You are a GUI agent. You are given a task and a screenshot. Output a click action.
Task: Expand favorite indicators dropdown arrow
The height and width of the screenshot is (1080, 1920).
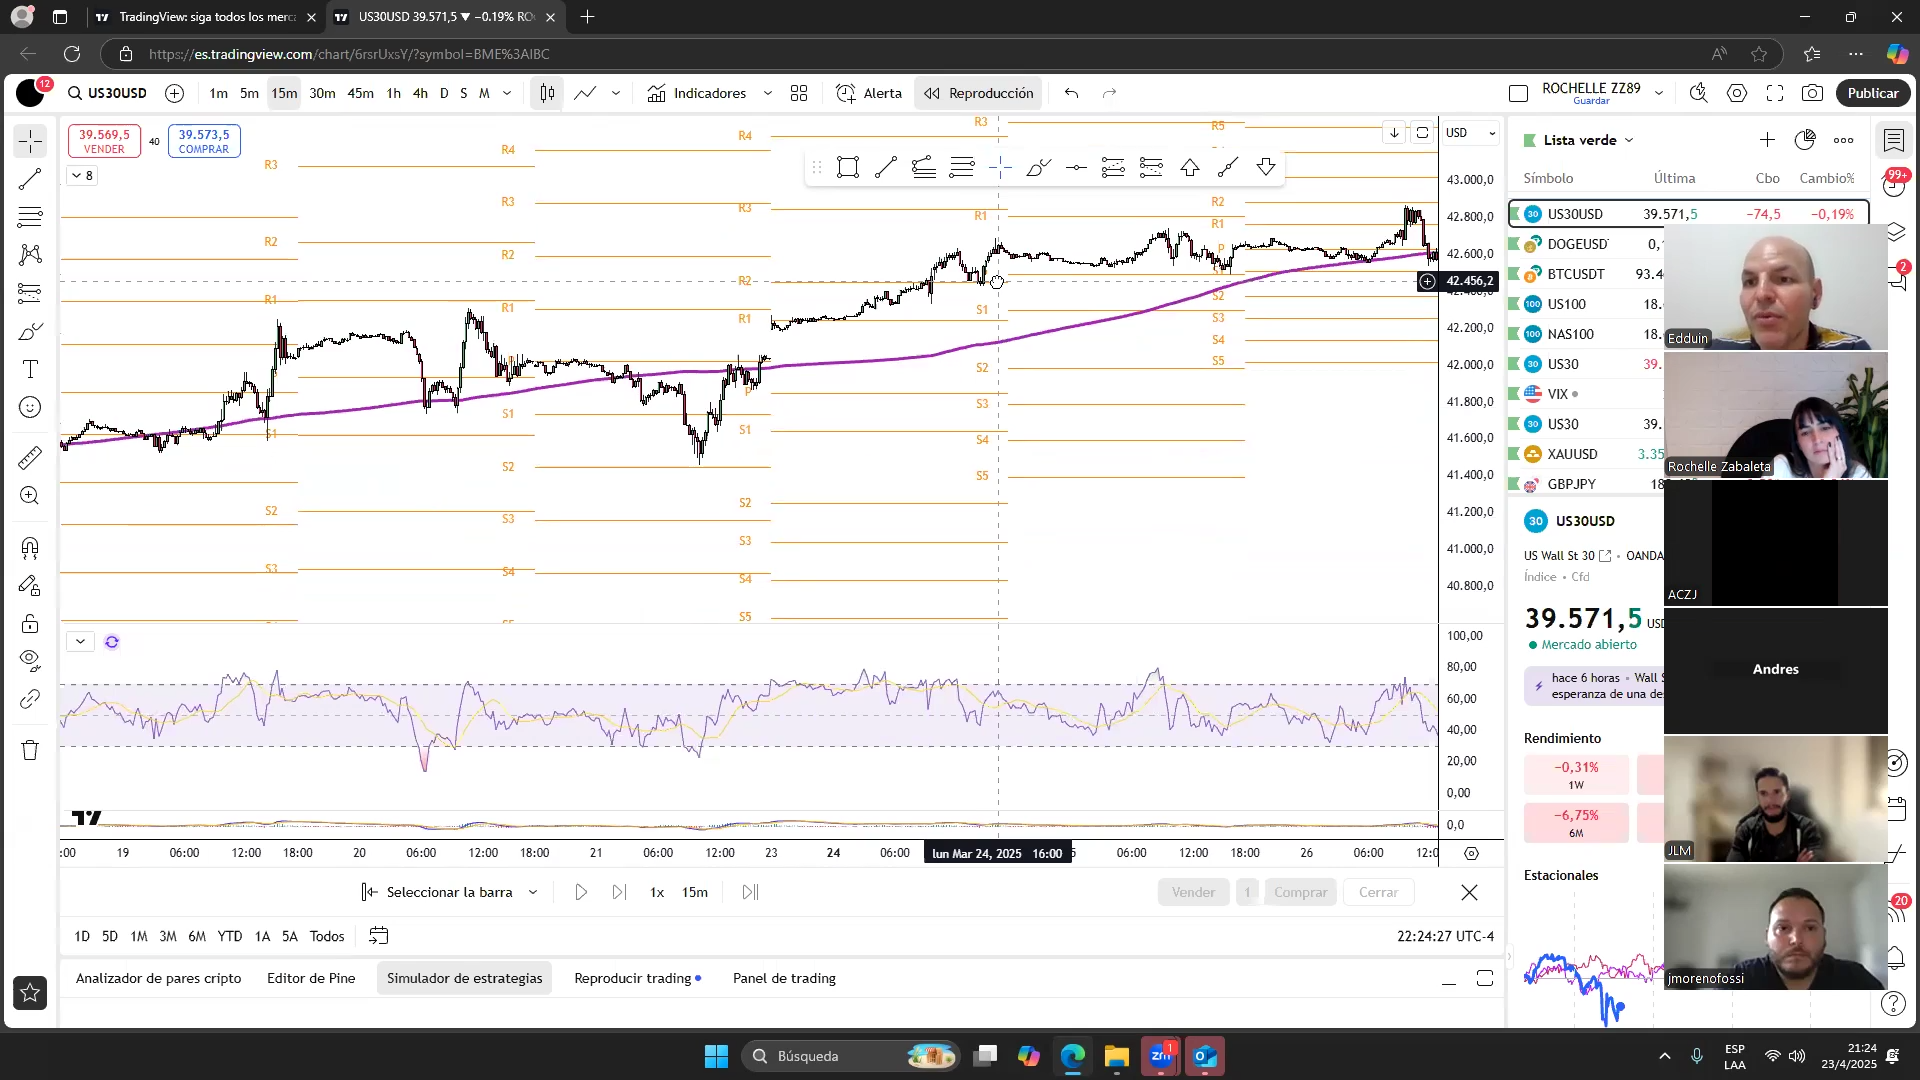[x=767, y=93]
